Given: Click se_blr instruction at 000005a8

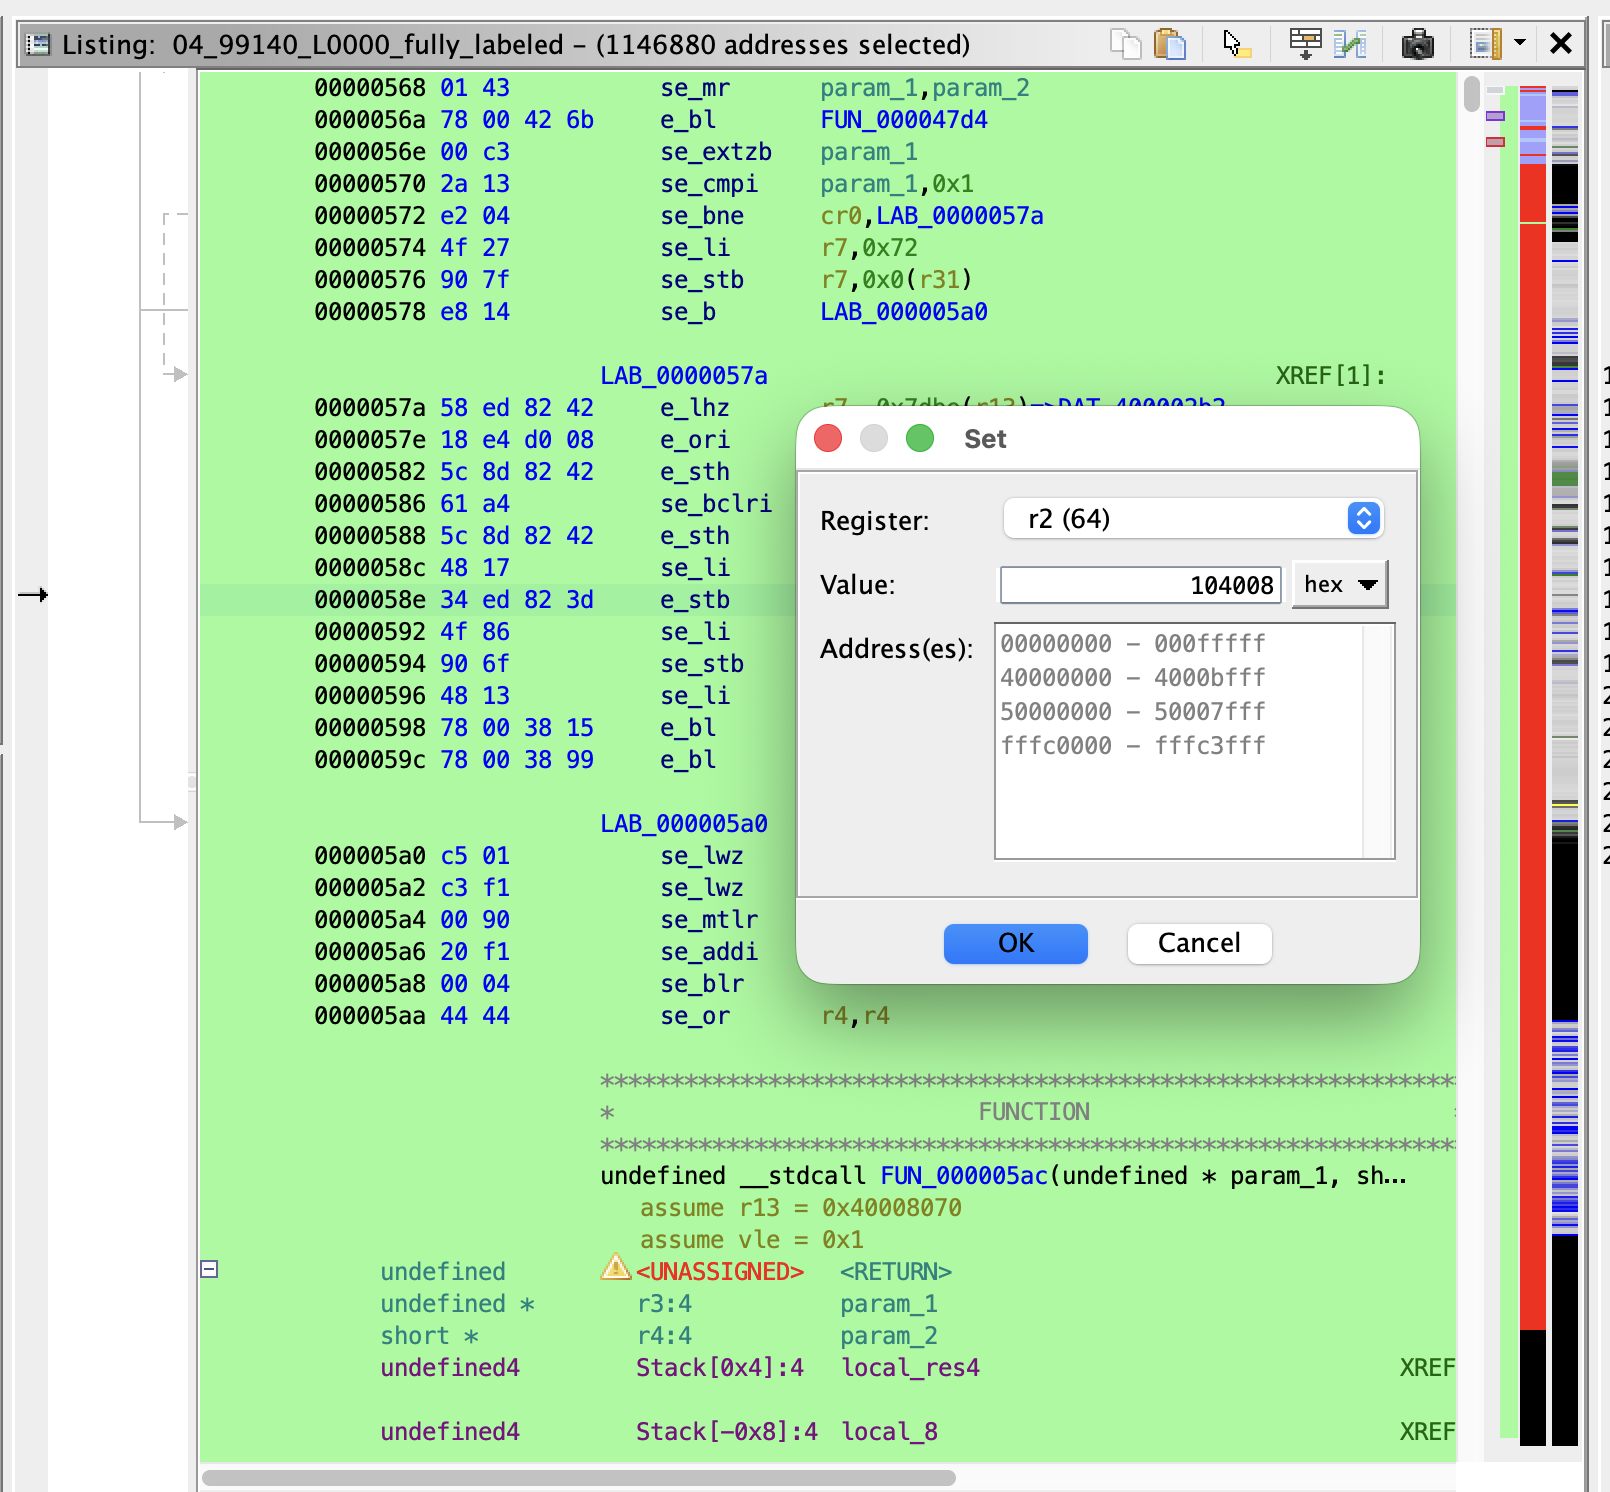Looking at the screenshot, I should (x=702, y=984).
